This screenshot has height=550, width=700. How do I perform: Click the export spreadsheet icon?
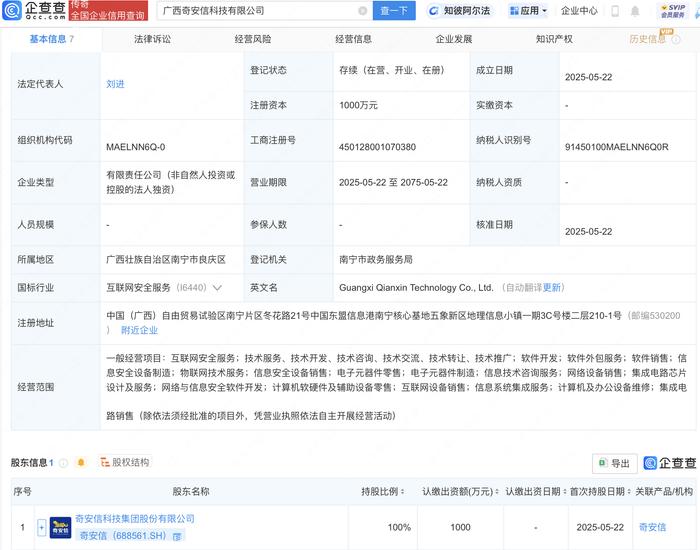603,463
